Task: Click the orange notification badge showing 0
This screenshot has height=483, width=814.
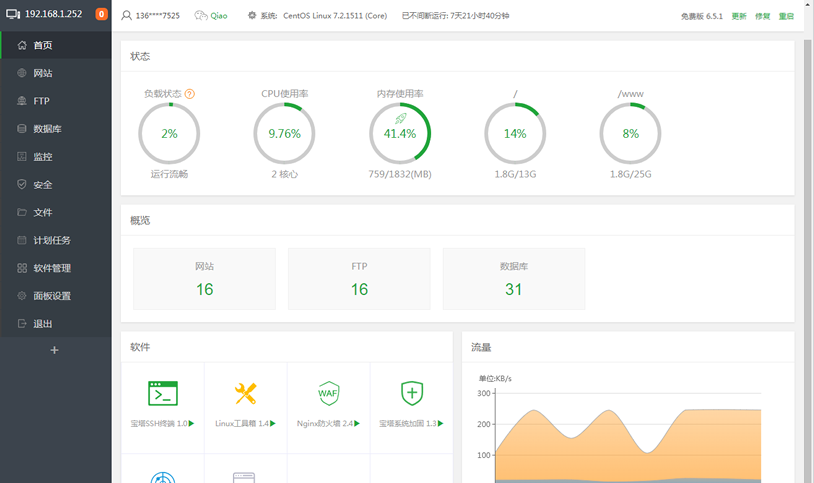Action: coord(102,15)
